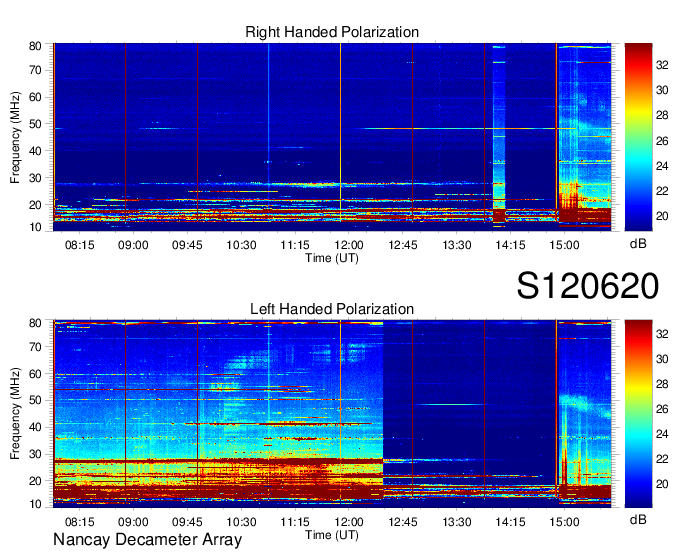Select the S120620 observation label
This screenshot has height=552, width=680.
tap(588, 286)
